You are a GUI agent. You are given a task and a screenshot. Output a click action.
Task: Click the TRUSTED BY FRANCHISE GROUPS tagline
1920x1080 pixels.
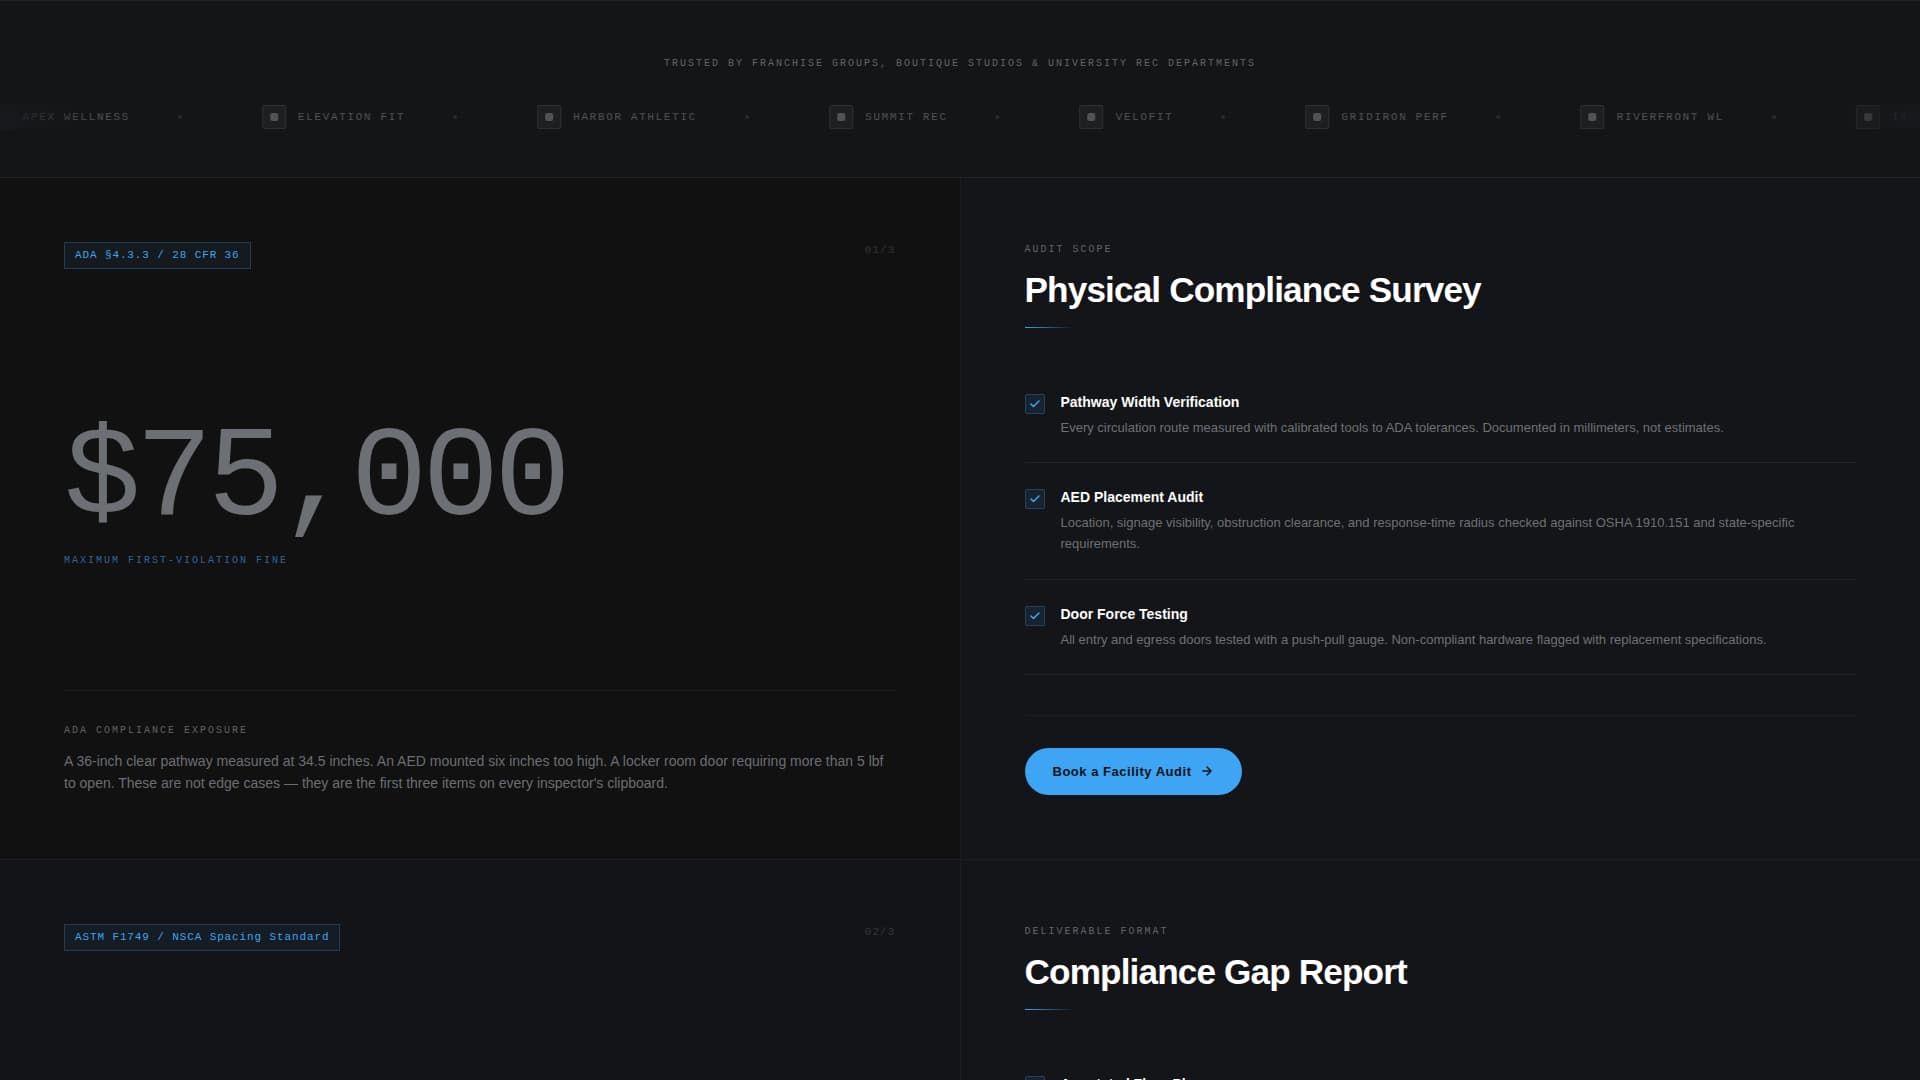pyautogui.click(x=959, y=63)
